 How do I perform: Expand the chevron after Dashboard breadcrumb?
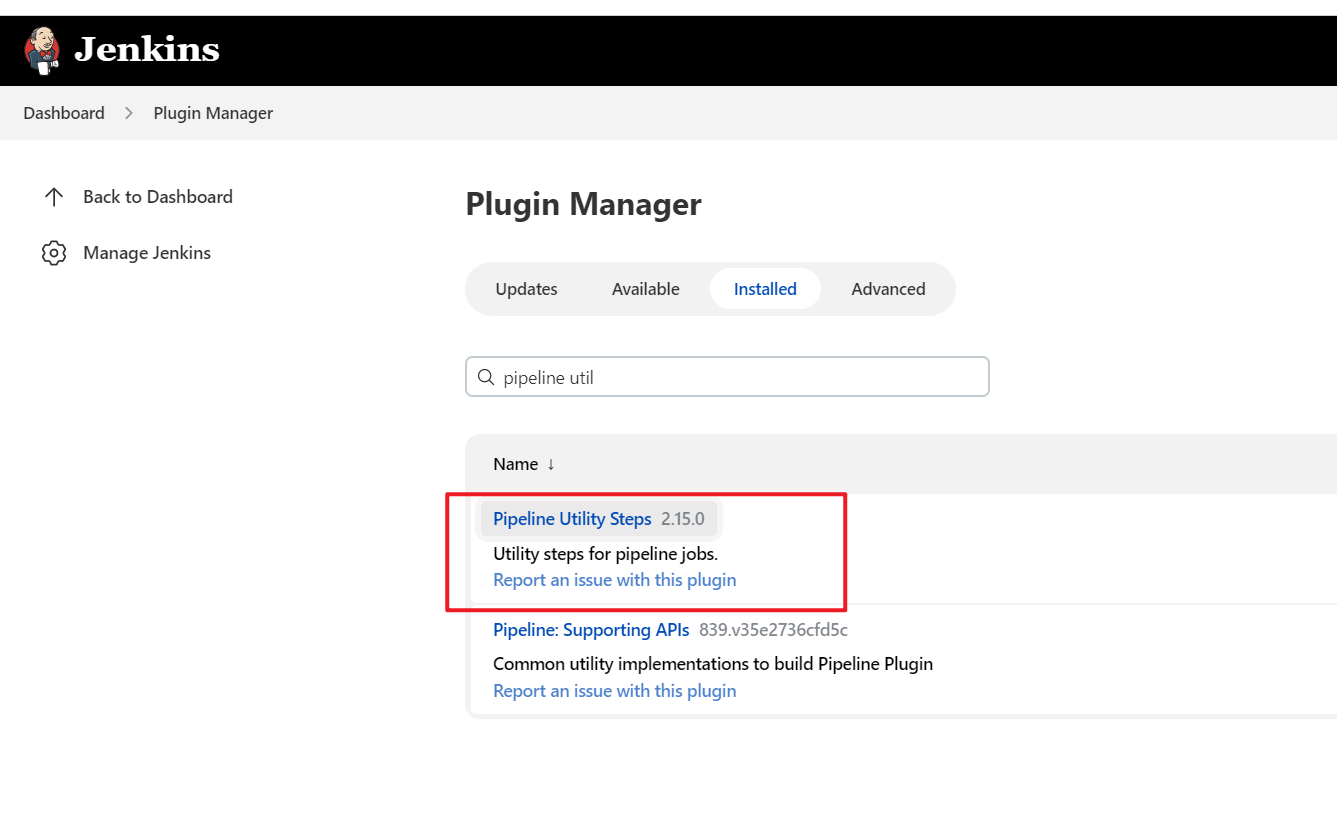click(x=129, y=113)
